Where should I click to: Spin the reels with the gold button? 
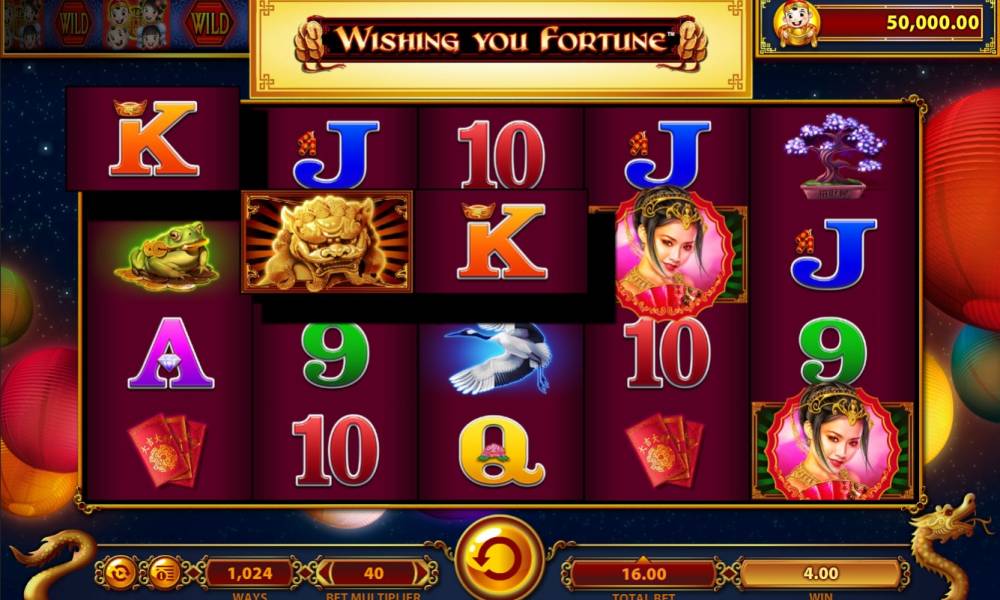pyautogui.click(x=500, y=559)
